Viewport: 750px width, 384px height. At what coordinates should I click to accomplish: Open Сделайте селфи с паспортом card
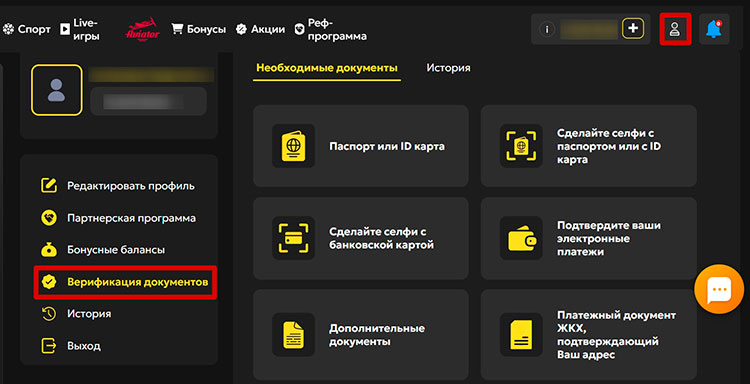click(589, 146)
